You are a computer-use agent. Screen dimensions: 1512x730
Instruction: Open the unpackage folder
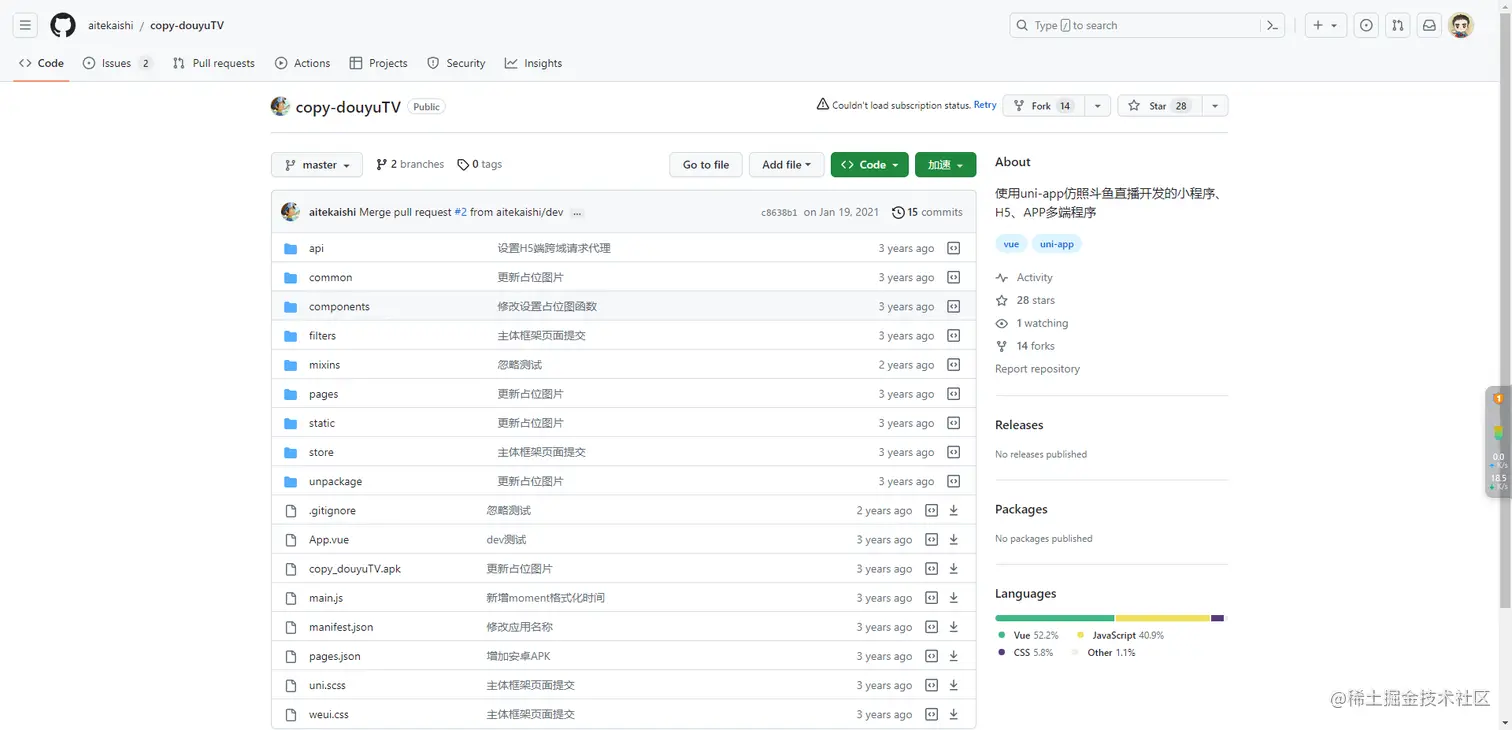[x=336, y=481]
